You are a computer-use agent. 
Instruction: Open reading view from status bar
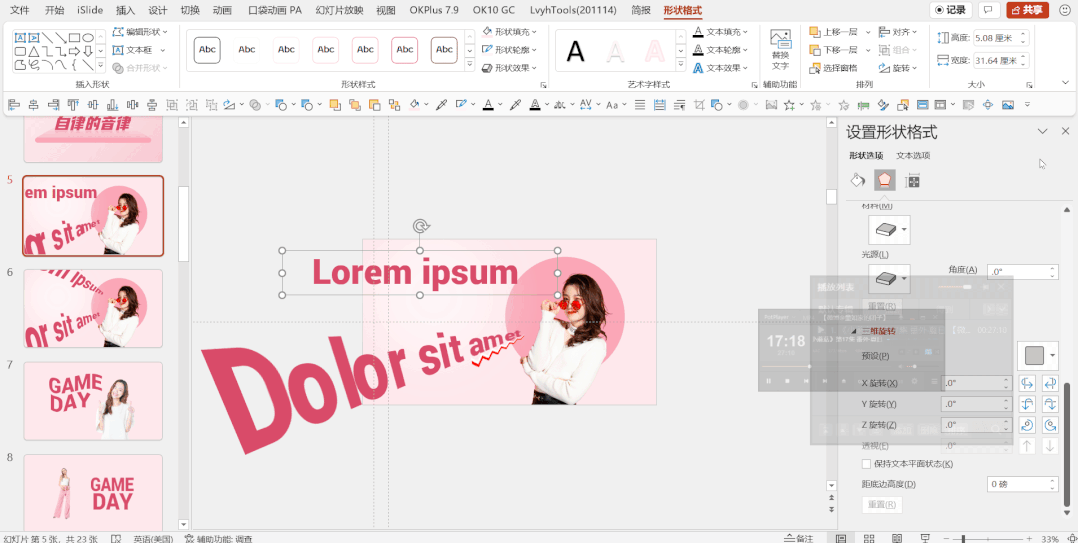[x=896, y=538]
